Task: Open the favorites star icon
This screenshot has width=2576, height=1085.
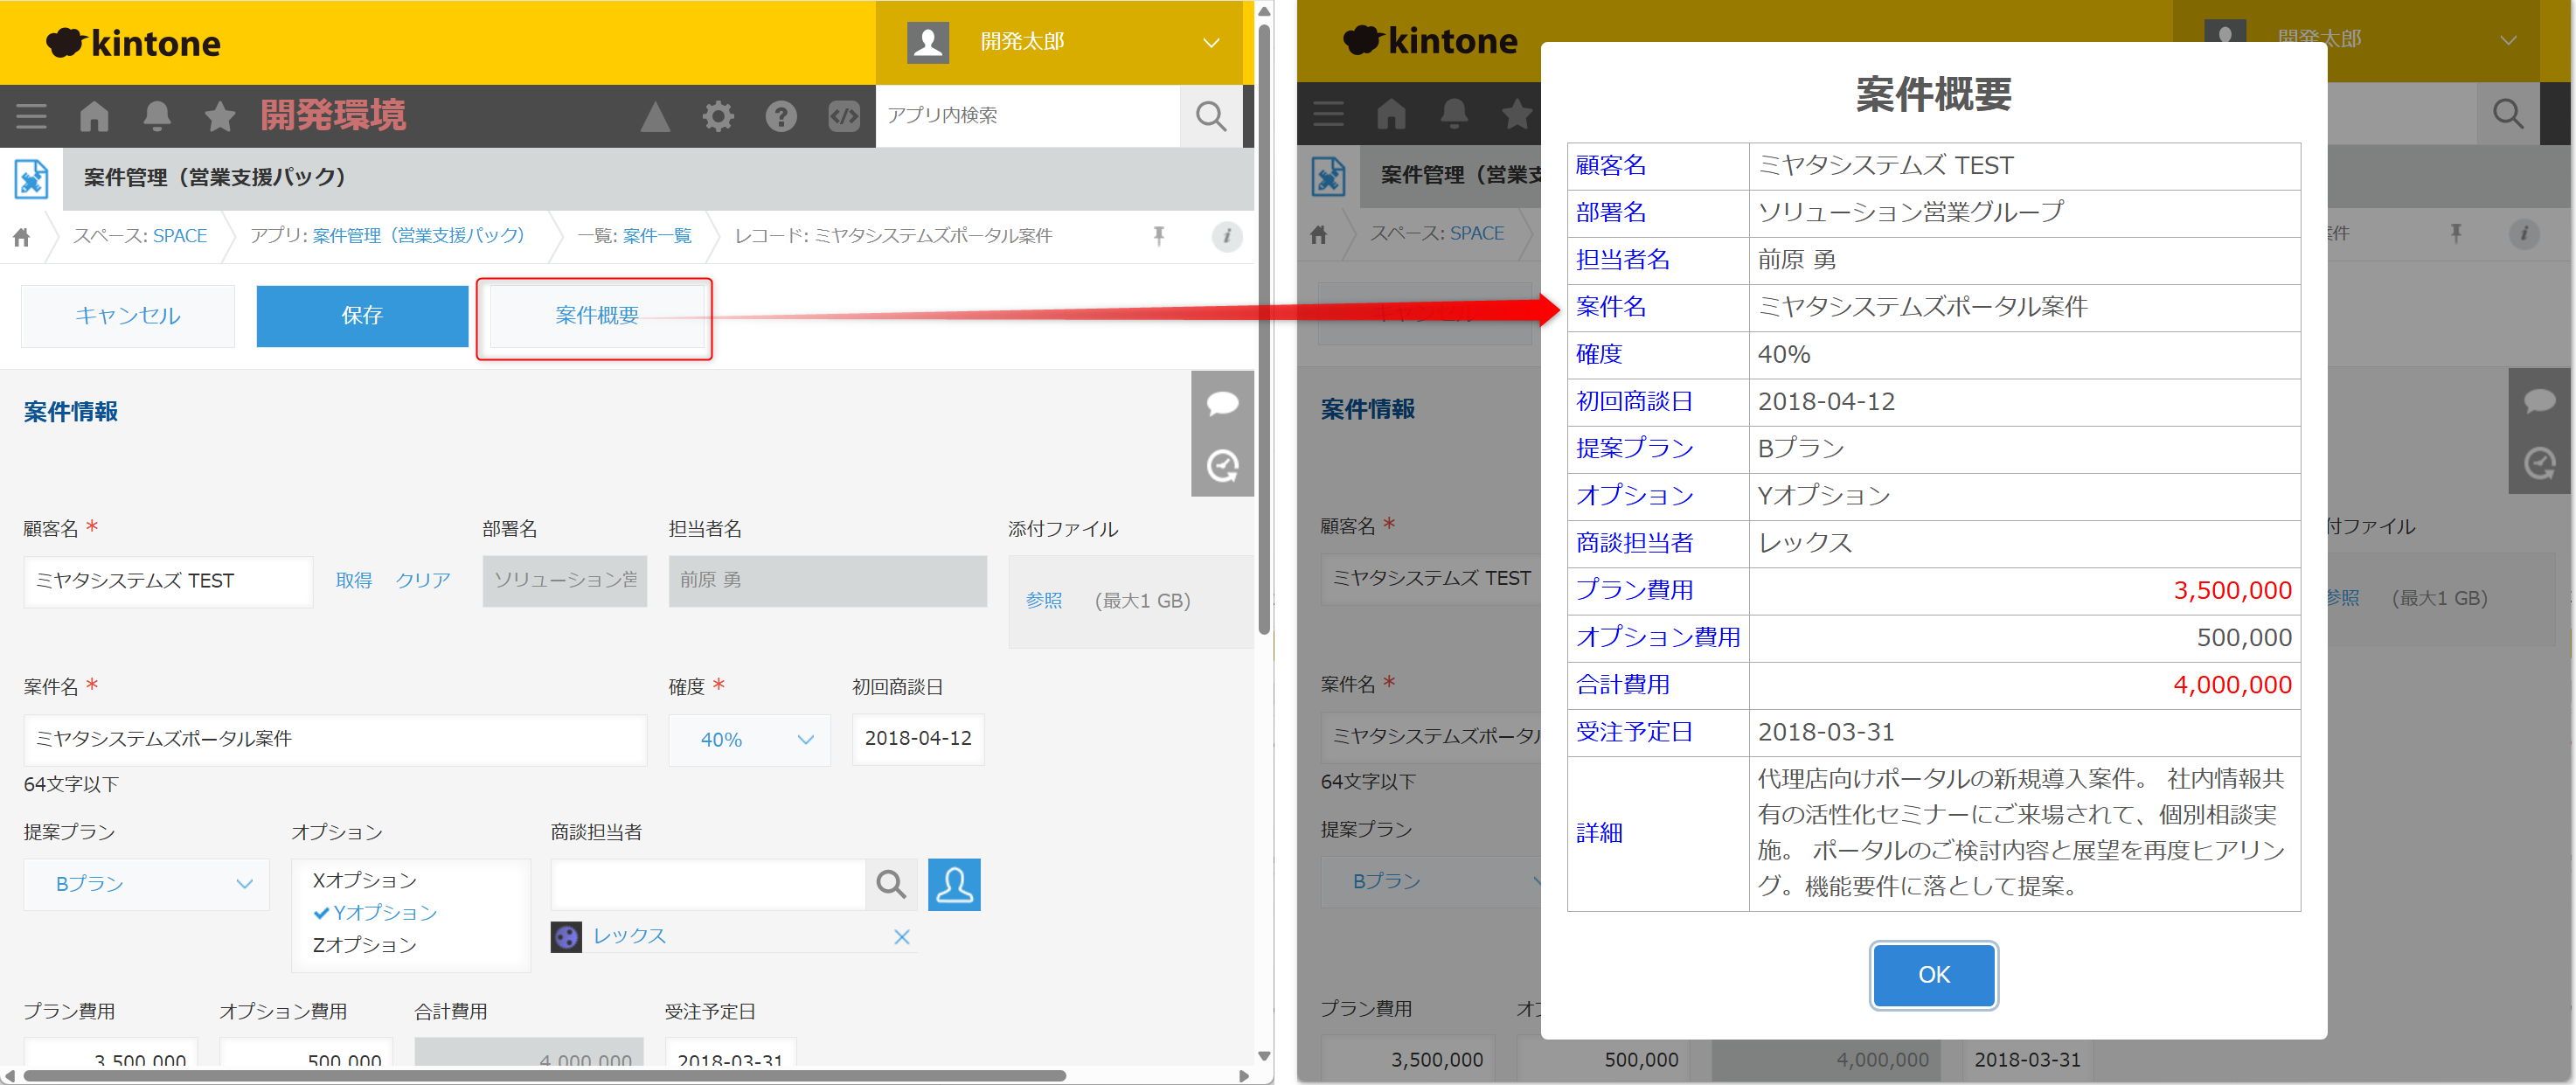Action: click(x=219, y=116)
